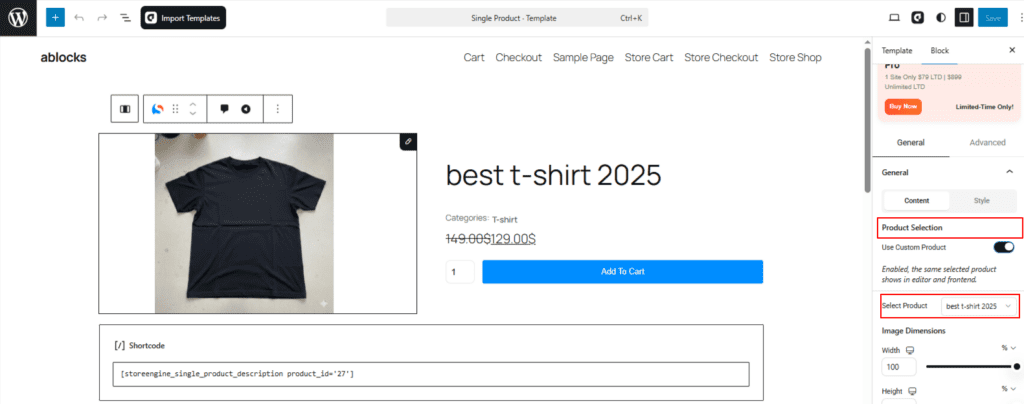Open the Store Cart navigation link

(x=648, y=57)
